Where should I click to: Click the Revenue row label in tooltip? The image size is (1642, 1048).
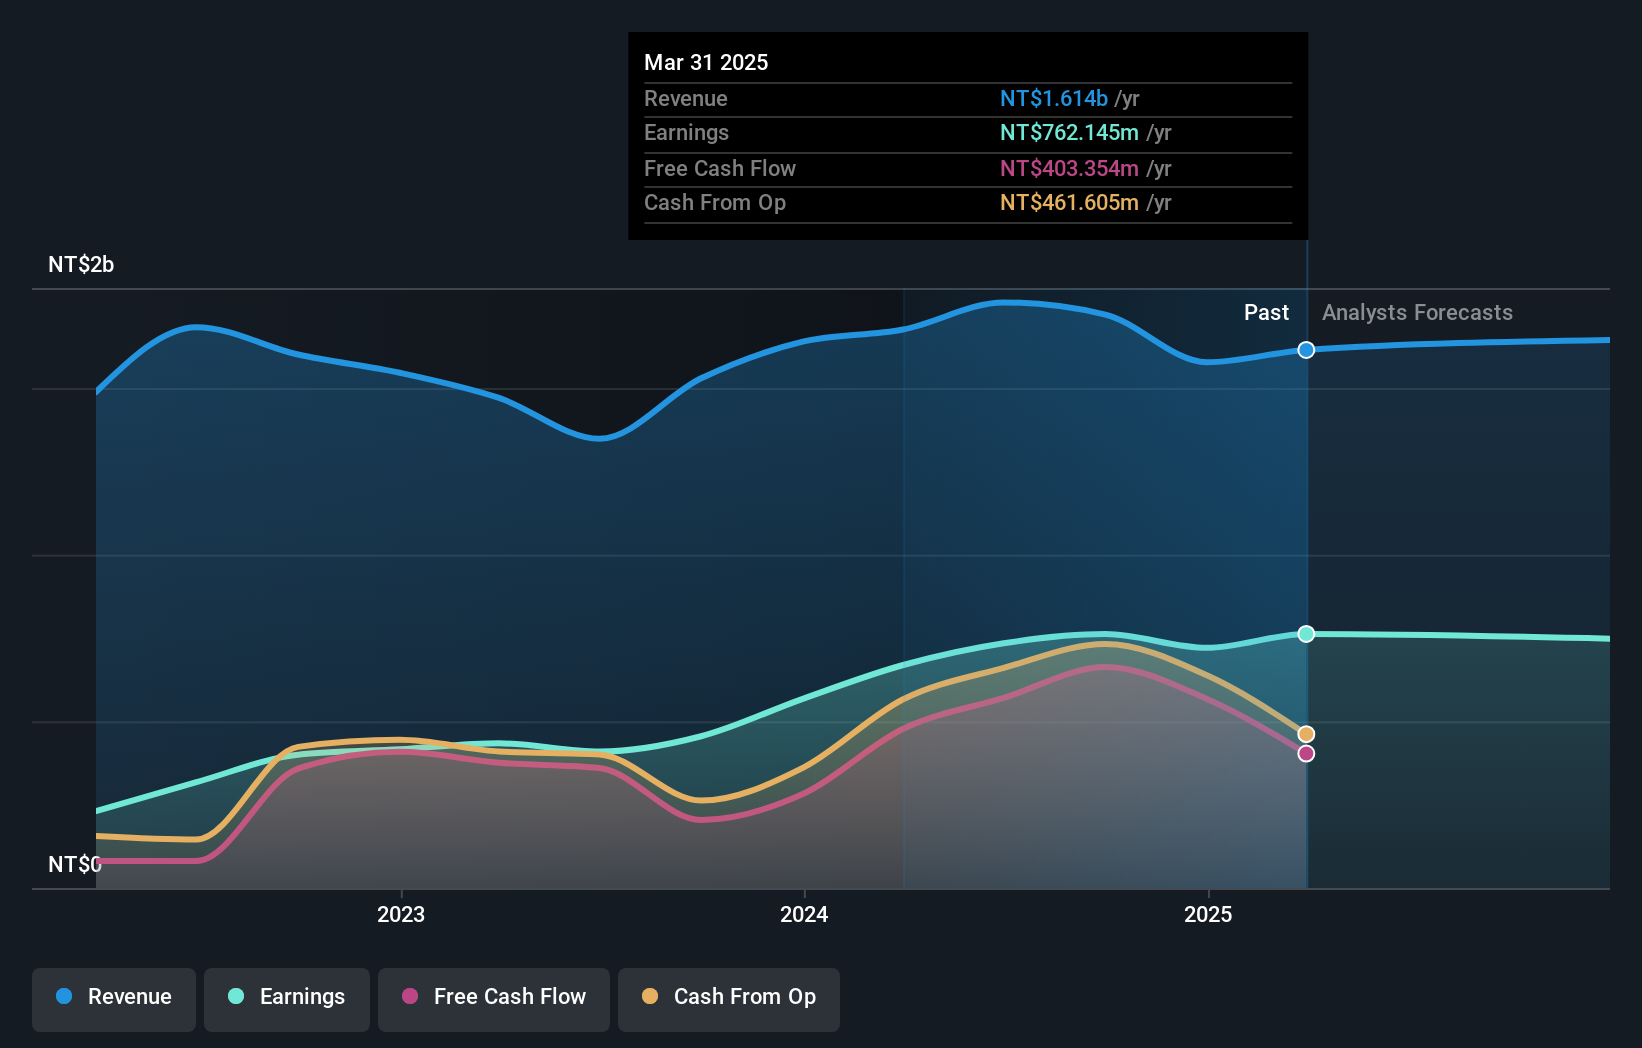pos(686,98)
